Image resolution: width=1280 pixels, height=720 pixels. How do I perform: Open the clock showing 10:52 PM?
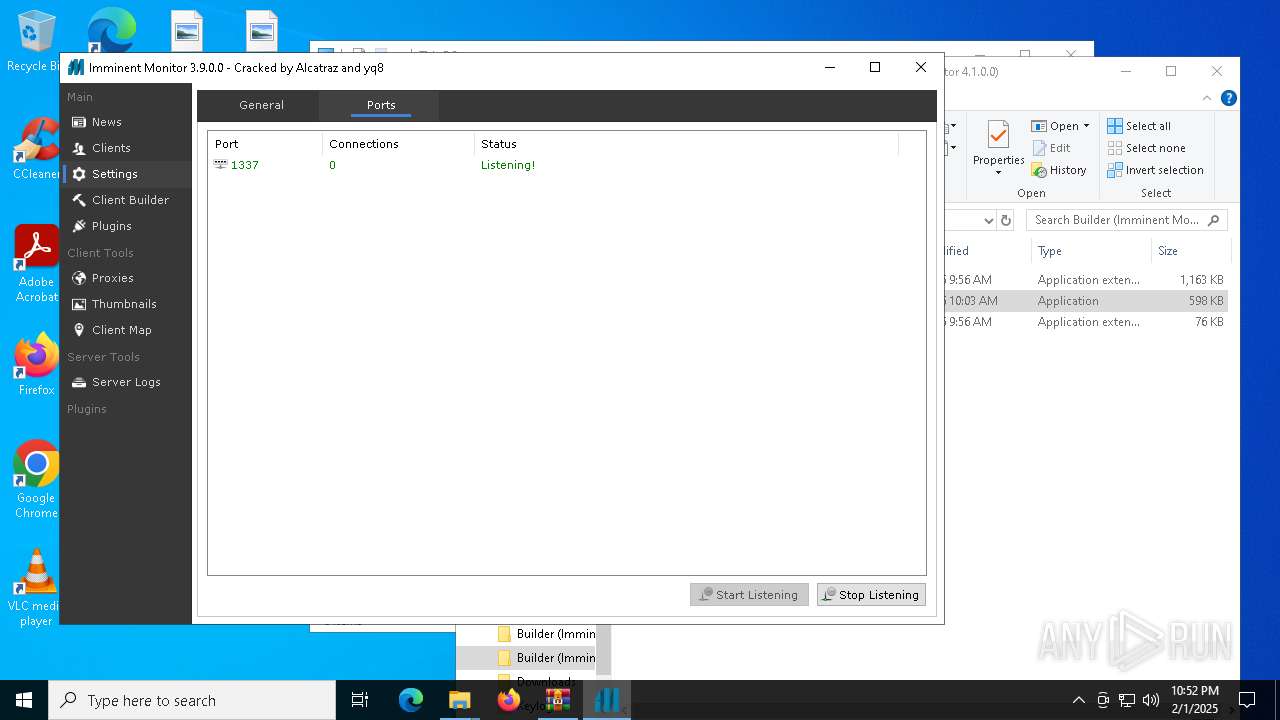coord(1195,700)
